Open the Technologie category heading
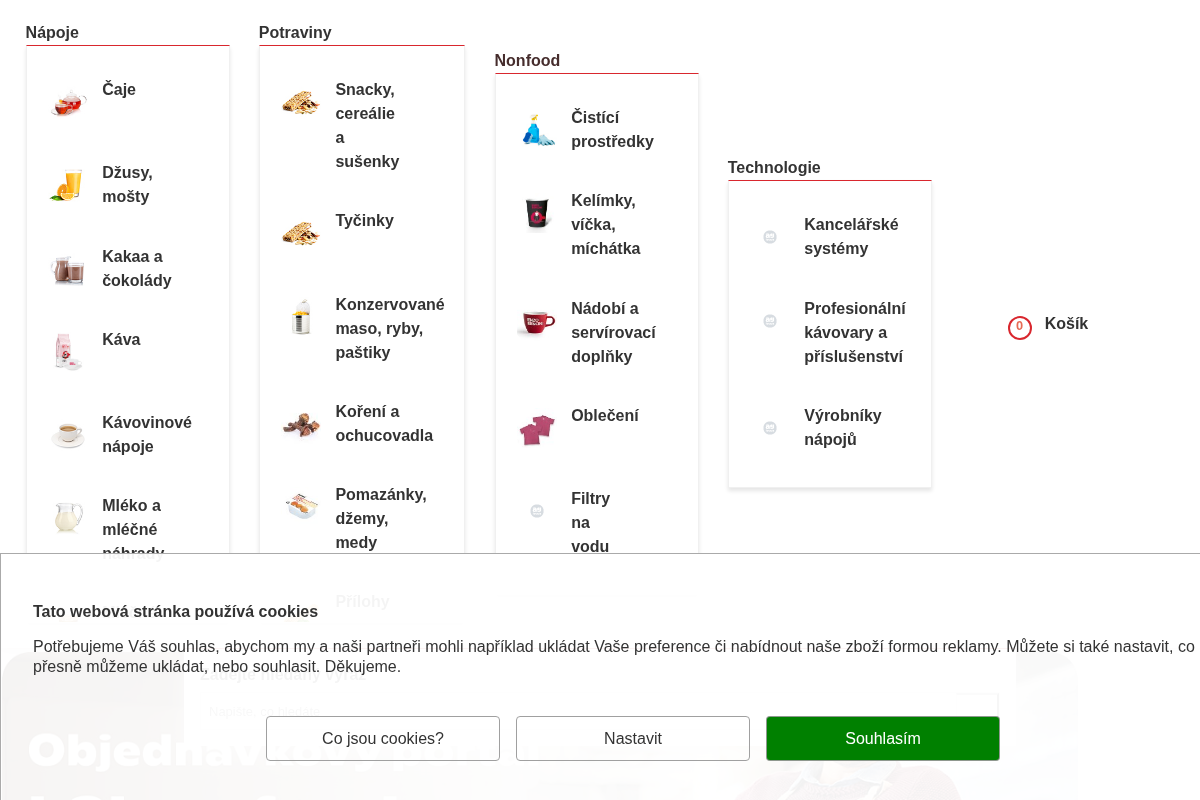The width and height of the screenshot is (1200, 800). click(x=774, y=167)
